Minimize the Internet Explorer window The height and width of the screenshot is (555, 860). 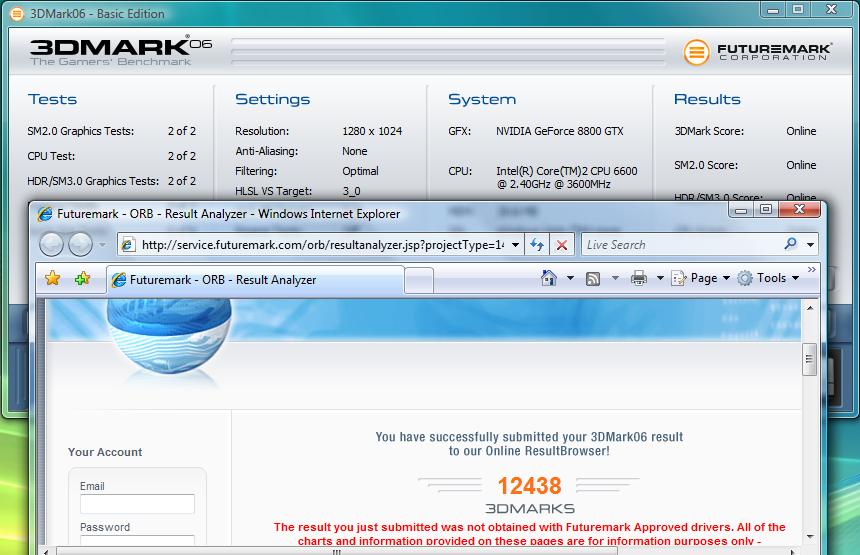coord(741,209)
